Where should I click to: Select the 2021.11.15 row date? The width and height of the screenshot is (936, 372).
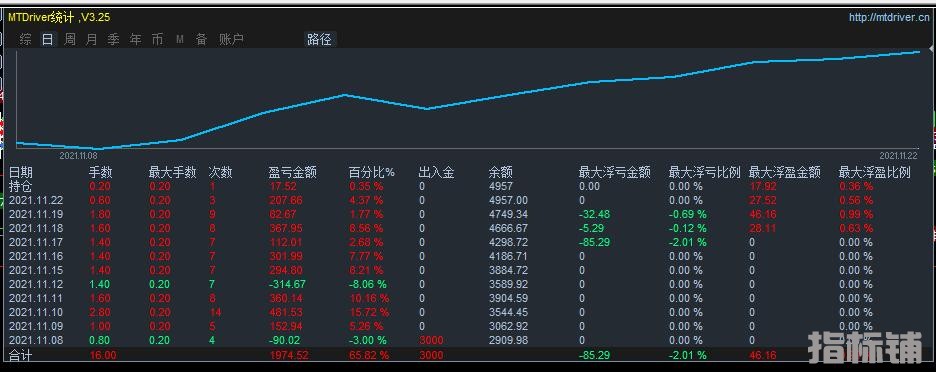(x=36, y=270)
